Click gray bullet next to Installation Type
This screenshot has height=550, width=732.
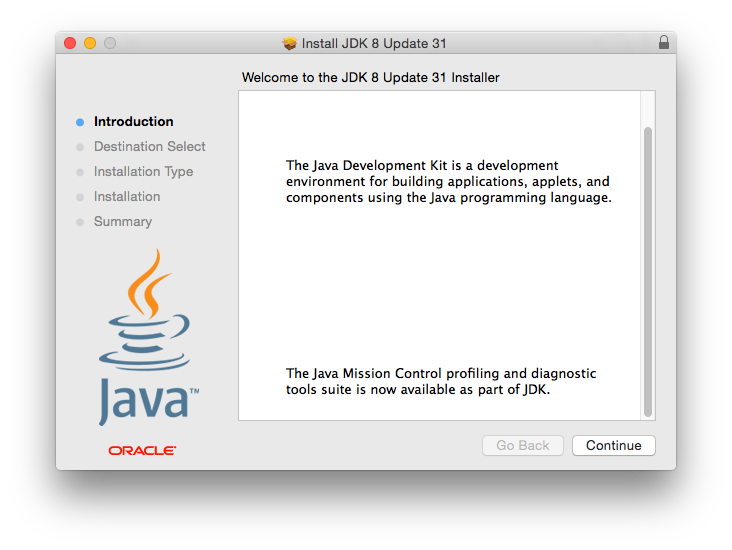point(80,172)
